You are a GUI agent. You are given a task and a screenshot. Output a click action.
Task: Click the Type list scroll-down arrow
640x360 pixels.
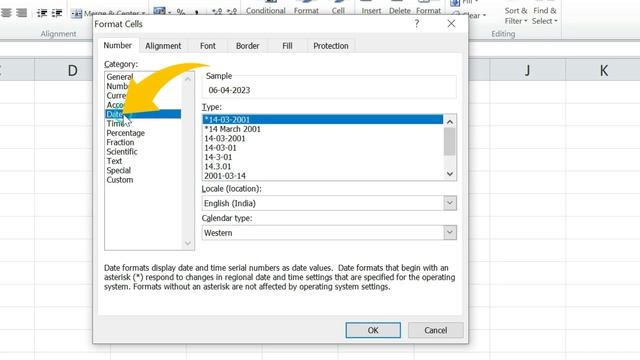point(450,174)
